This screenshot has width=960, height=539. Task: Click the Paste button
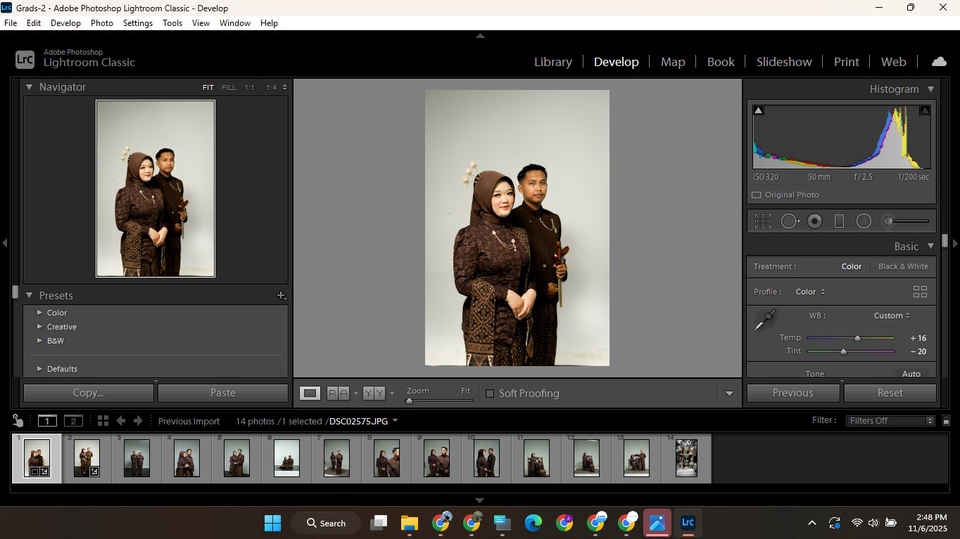pyautogui.click(x=223, y=393)
